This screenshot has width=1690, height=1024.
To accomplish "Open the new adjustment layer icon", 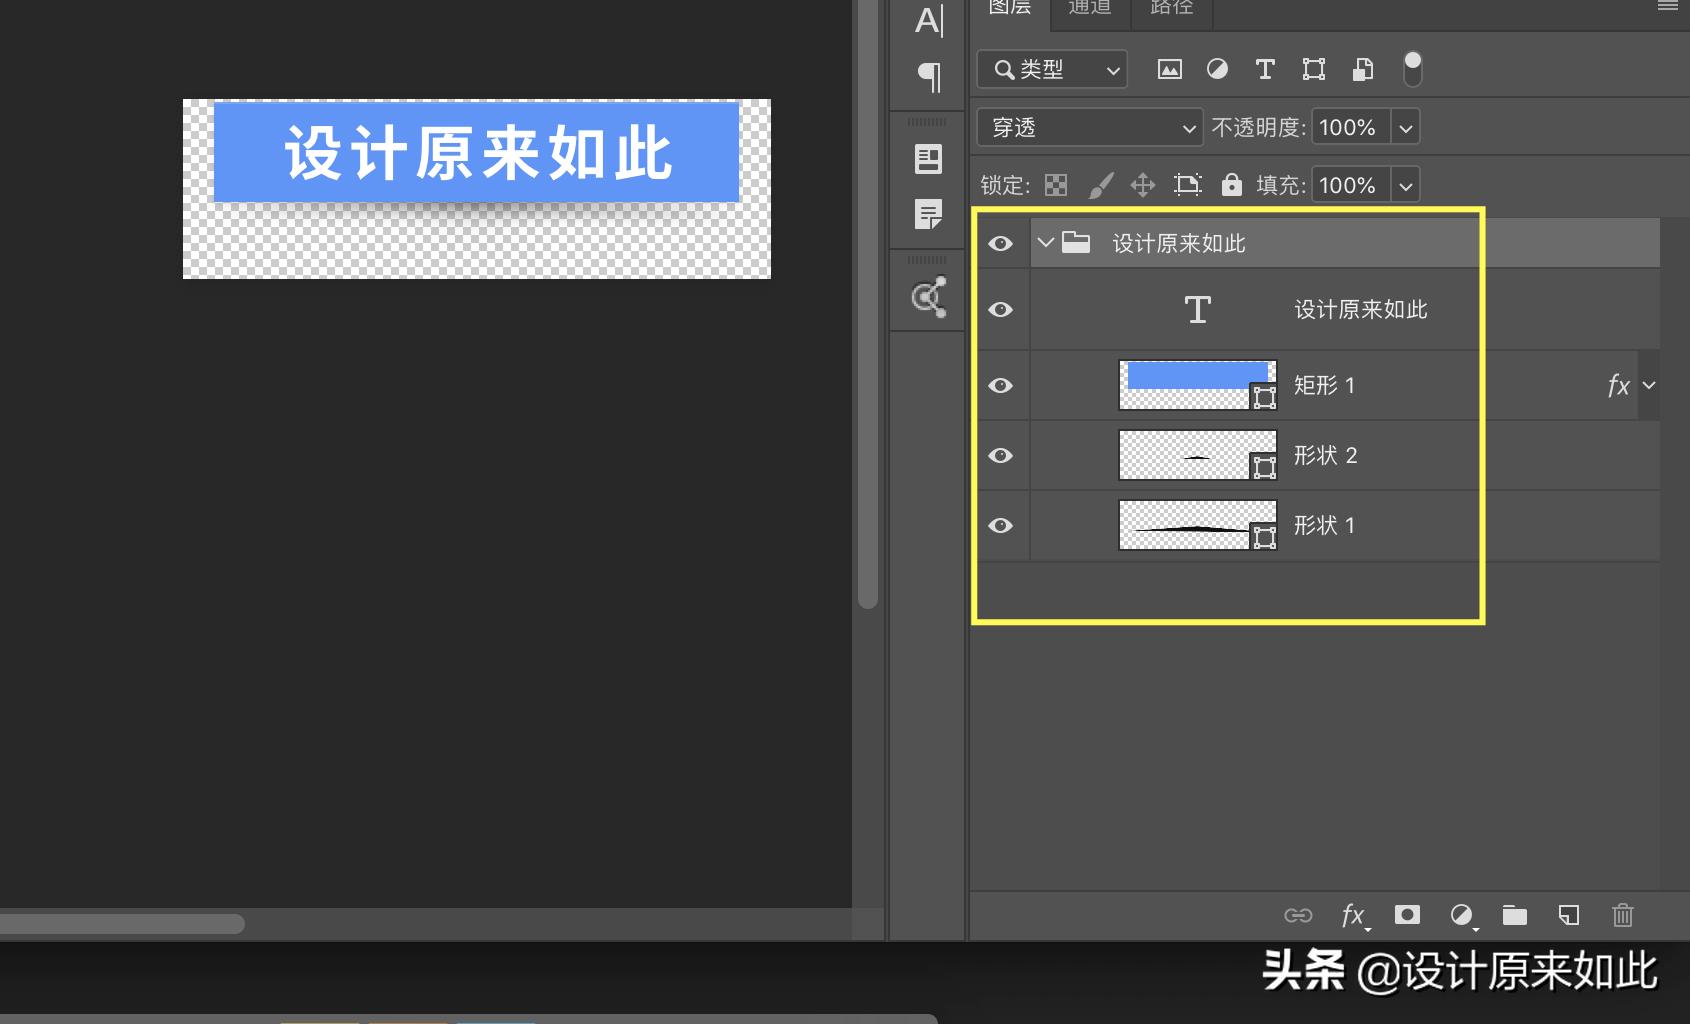I will point(1462,915).
